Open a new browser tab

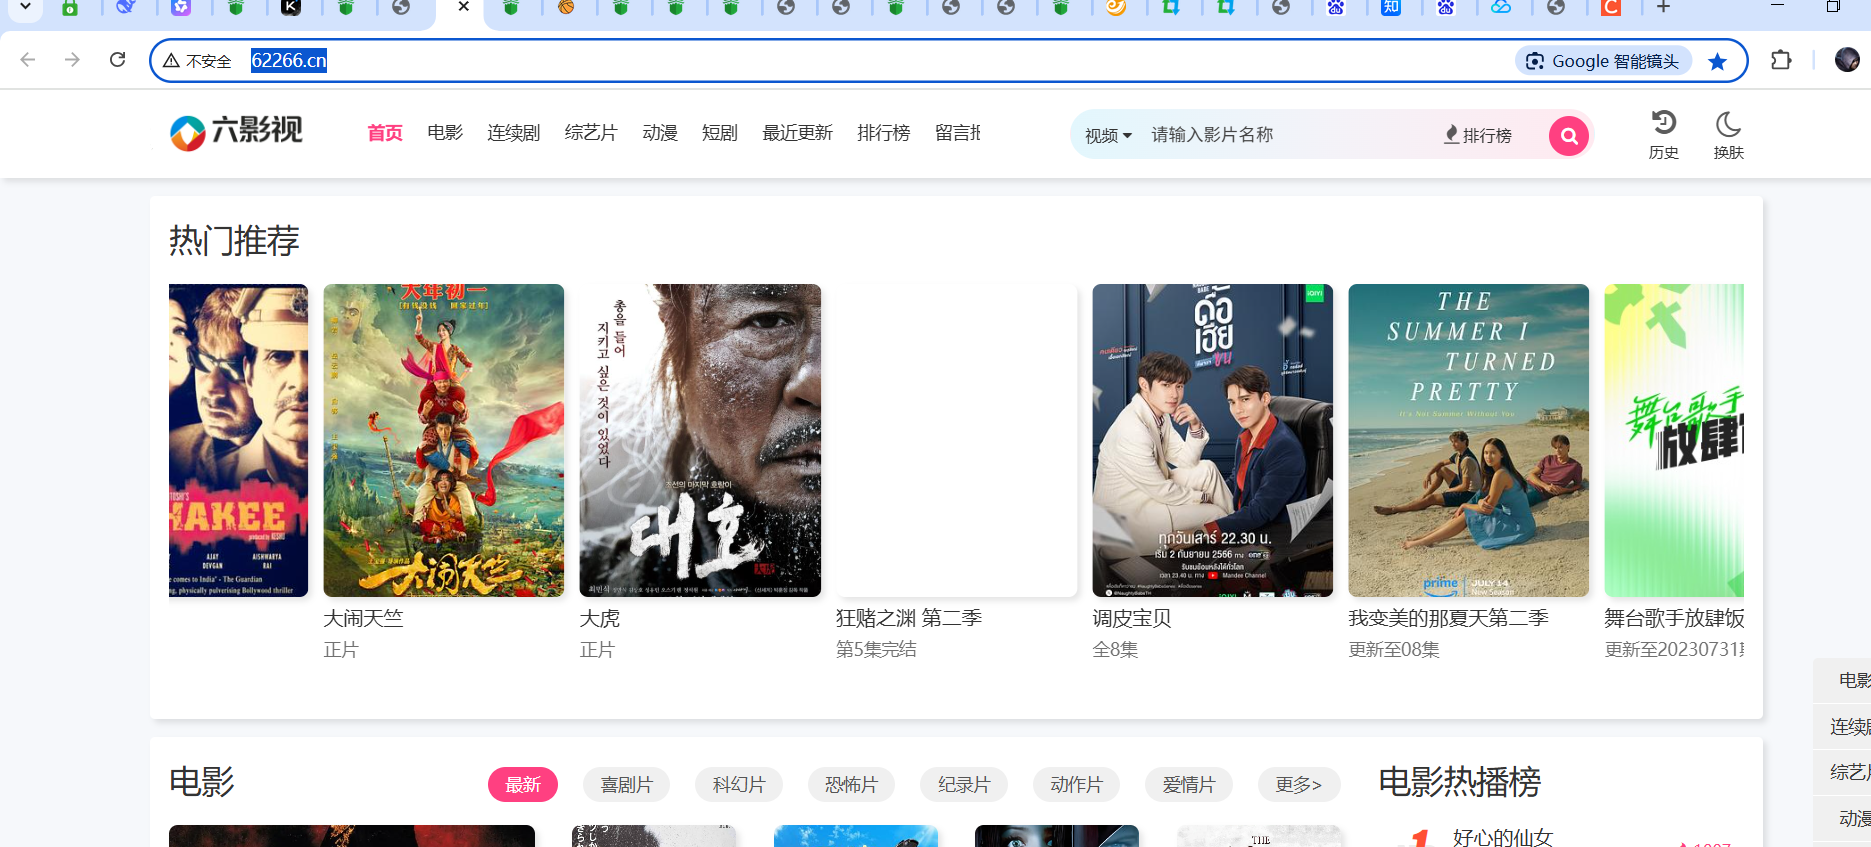[1663, 7]
